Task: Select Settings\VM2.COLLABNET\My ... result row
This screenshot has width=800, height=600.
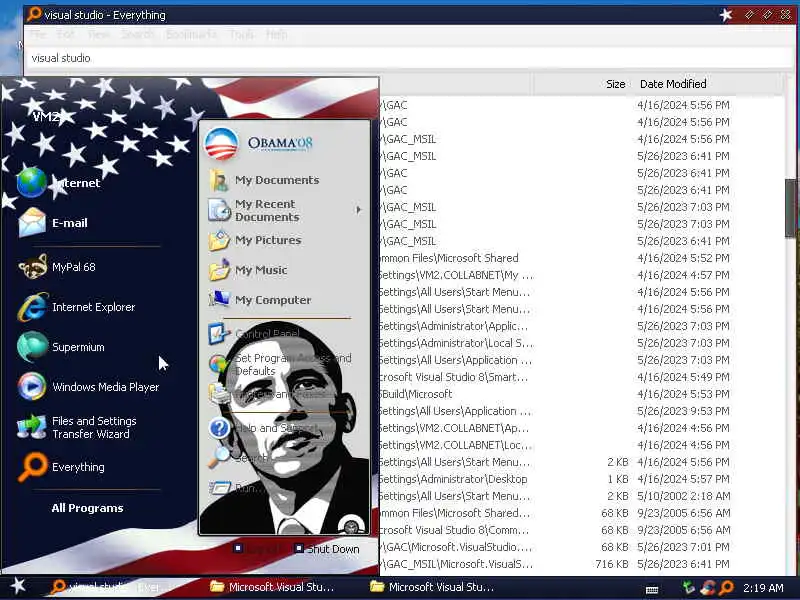Action: 582,275
